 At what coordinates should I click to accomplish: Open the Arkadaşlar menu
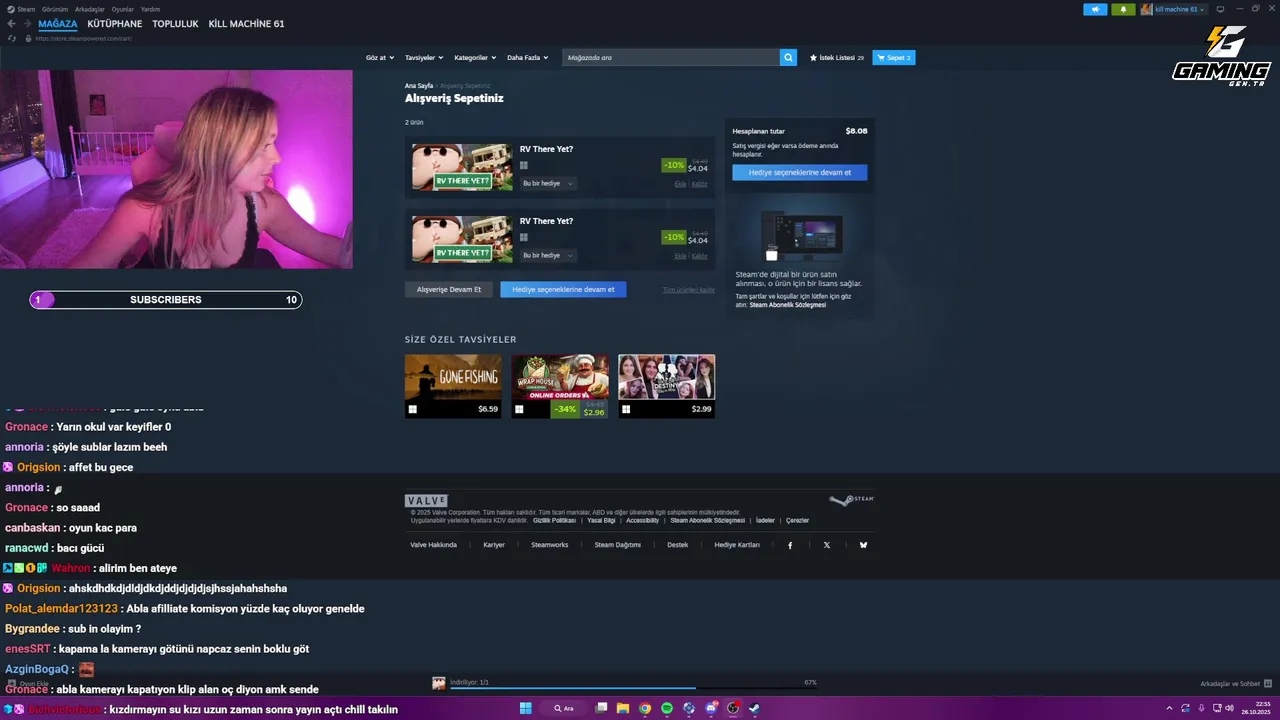click(90, 9)
